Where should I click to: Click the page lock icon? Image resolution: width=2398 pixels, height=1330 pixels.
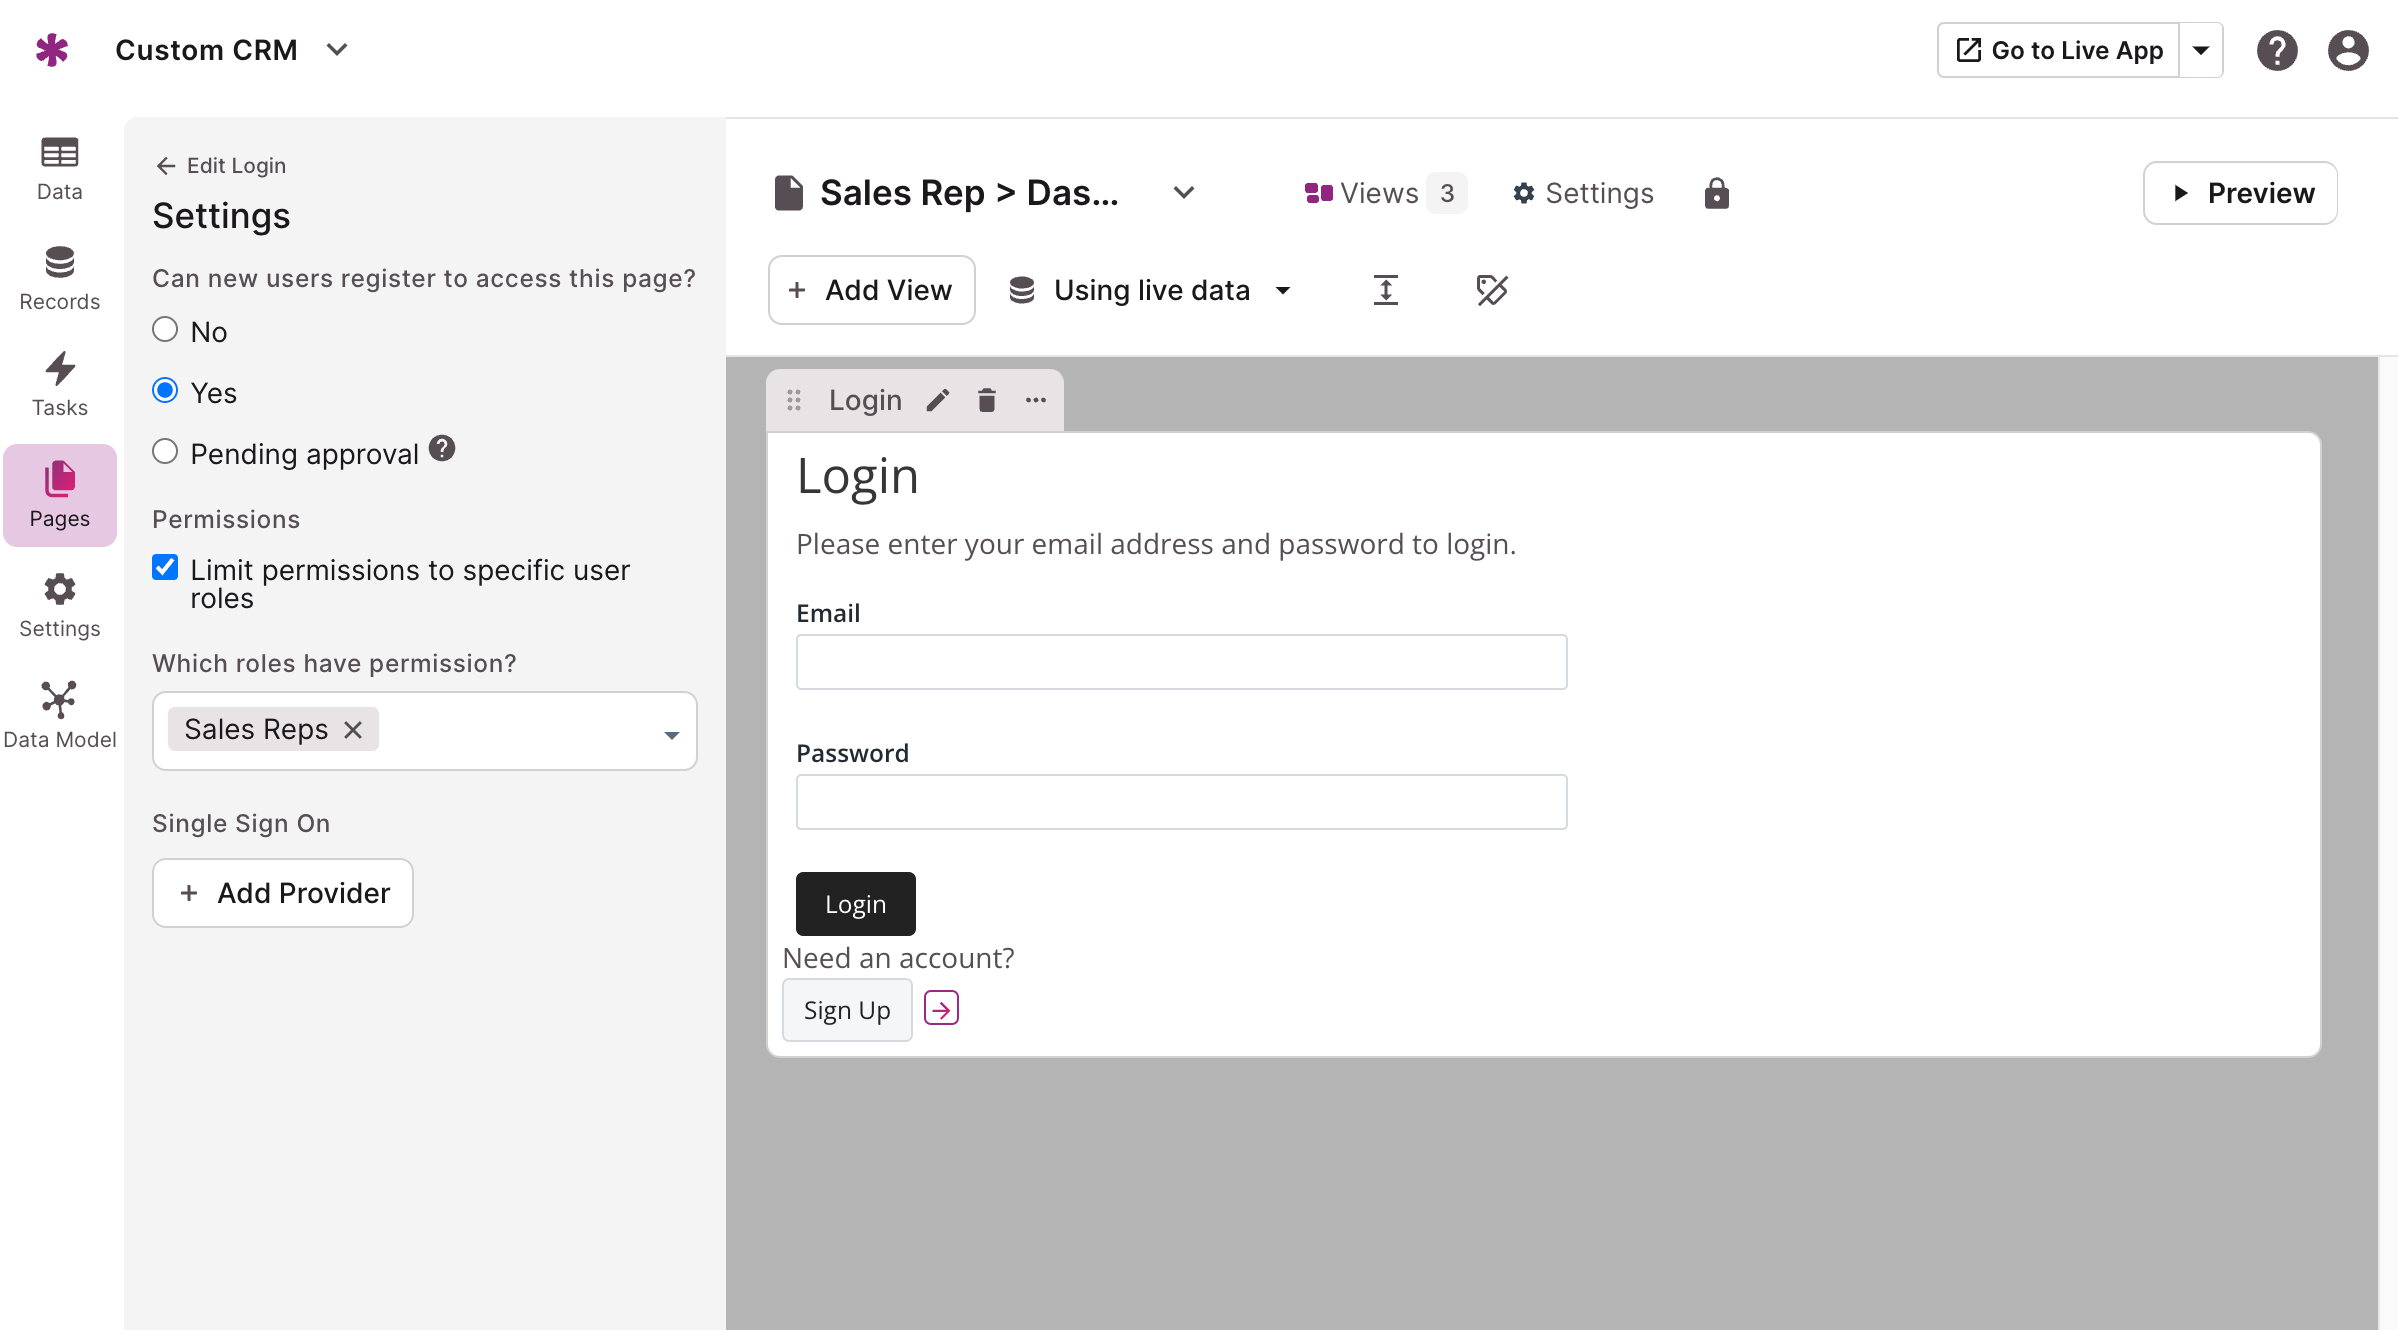[1716, 193]
